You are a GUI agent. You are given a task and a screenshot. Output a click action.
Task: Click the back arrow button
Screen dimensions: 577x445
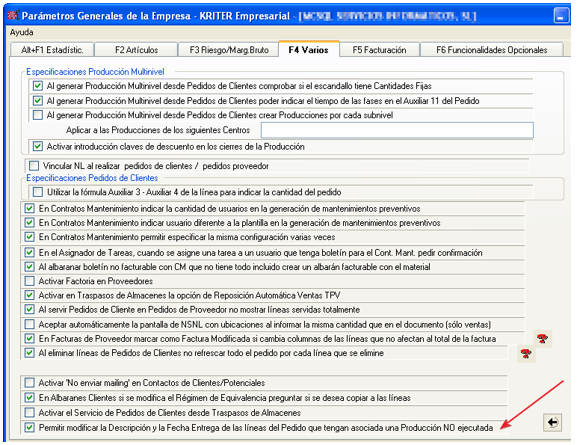pyautogui.click(x=552, y=422)
